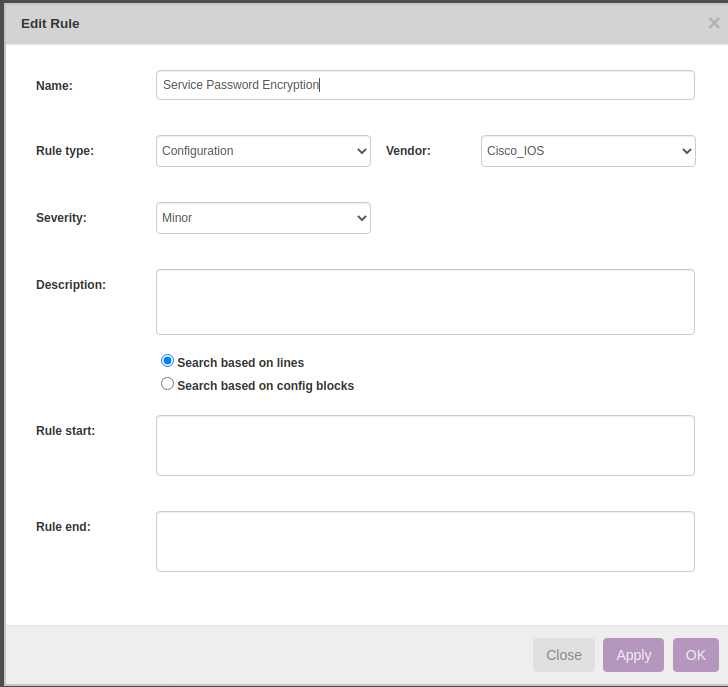The image size is (728, 687).
Task: Click the Name input field
Action: (x=425, y=85)
